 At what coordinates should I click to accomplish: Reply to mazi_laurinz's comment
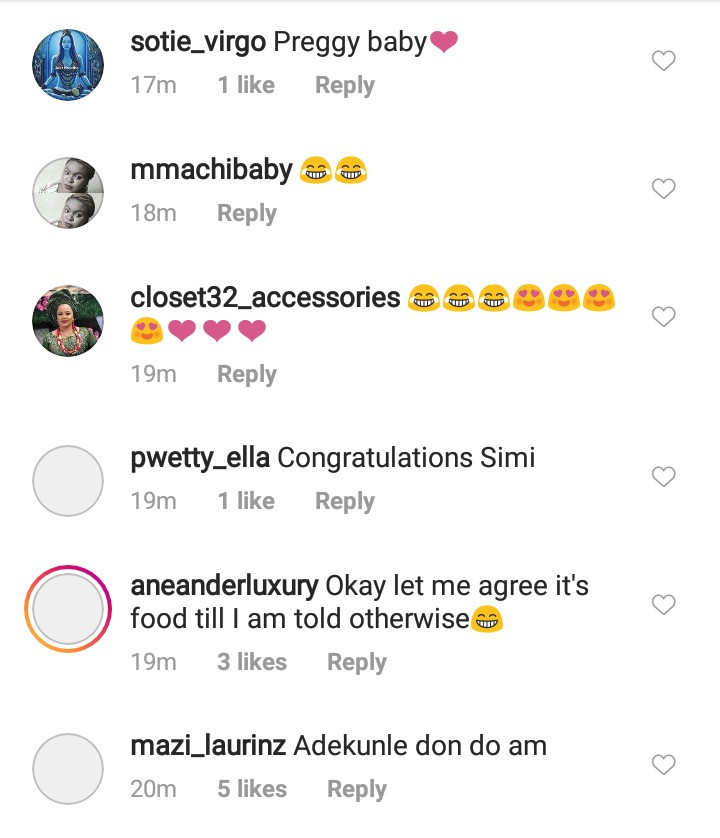(357, 790)
